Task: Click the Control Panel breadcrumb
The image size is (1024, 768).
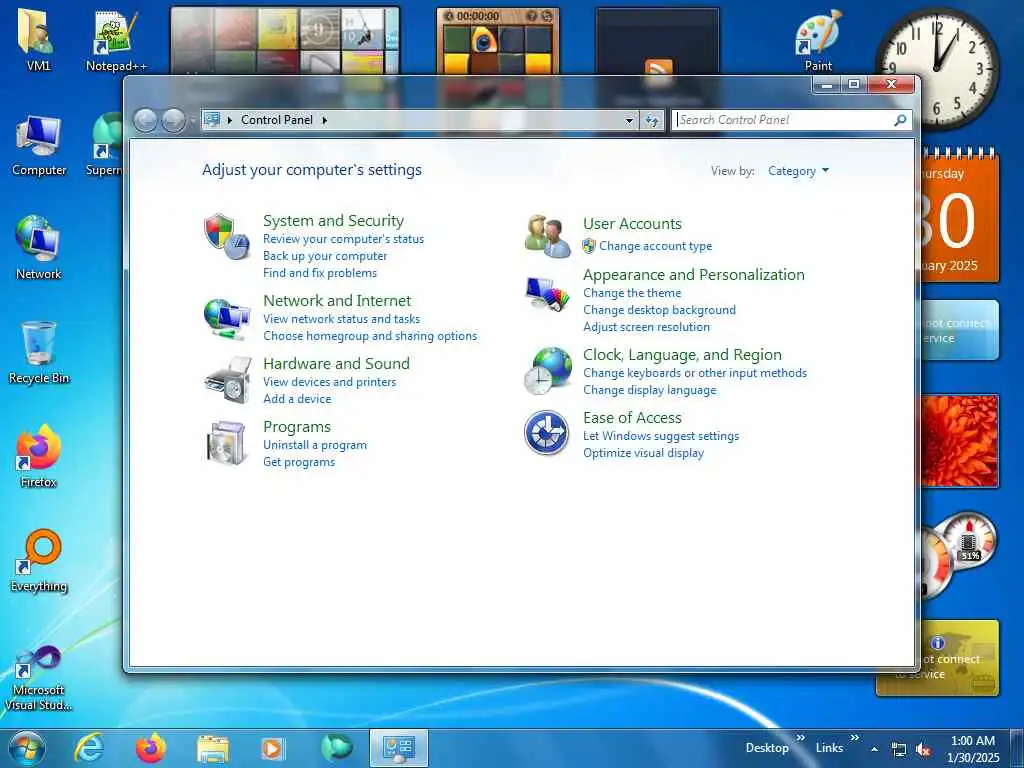Action: point(277,120)
